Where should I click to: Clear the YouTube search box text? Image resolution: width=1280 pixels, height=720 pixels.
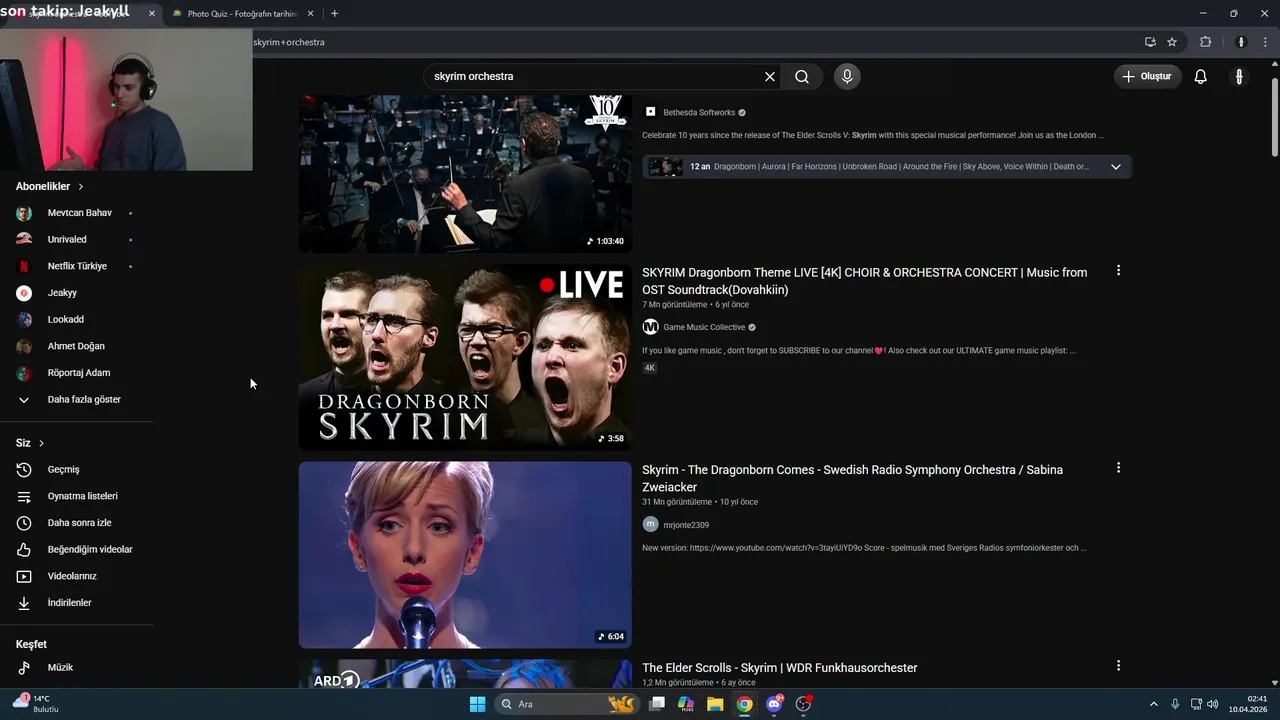[770, 76]
